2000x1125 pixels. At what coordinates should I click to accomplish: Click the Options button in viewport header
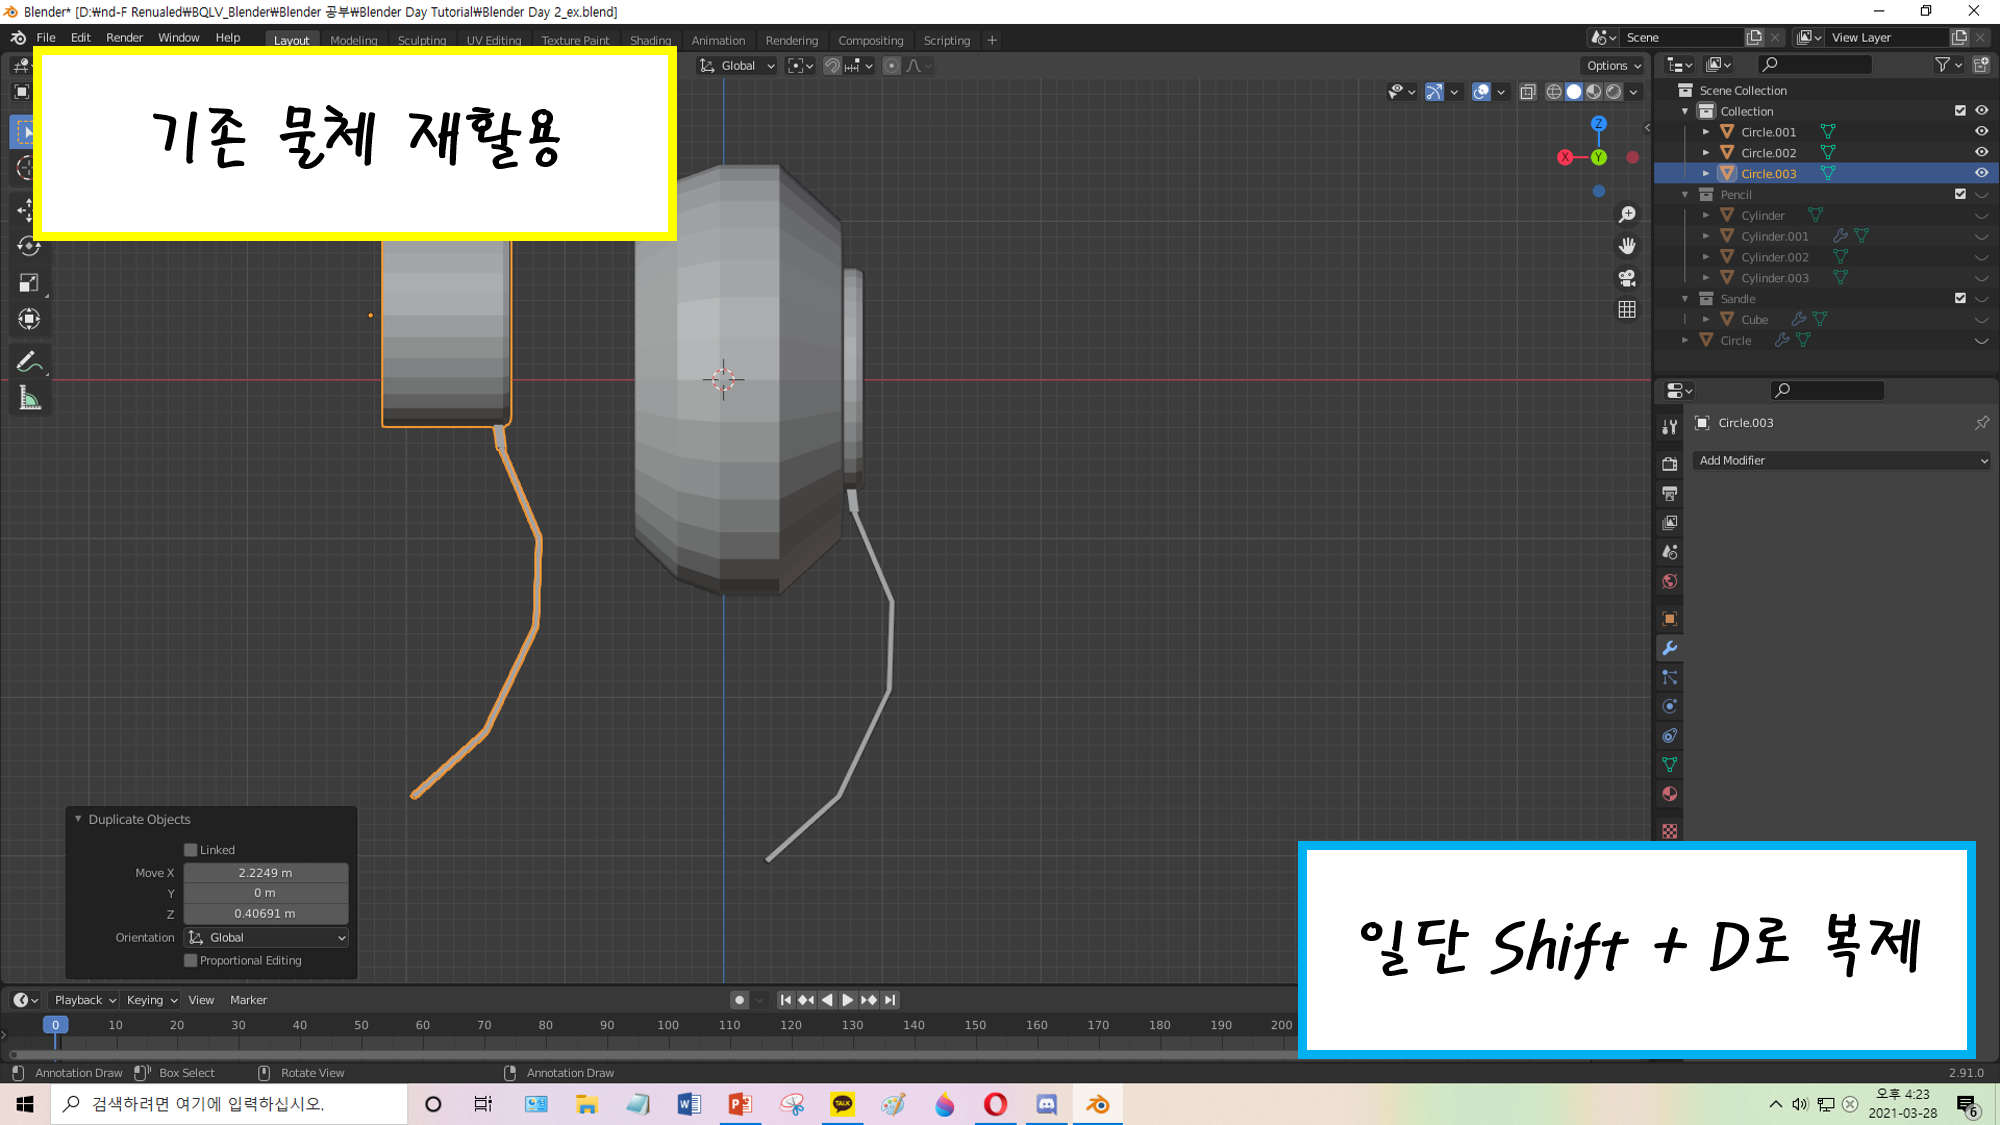coord(1613,66)
